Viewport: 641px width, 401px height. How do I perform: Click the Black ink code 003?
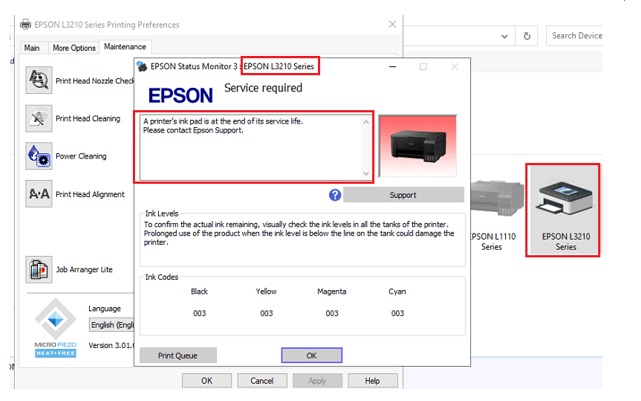click(199, 313)
